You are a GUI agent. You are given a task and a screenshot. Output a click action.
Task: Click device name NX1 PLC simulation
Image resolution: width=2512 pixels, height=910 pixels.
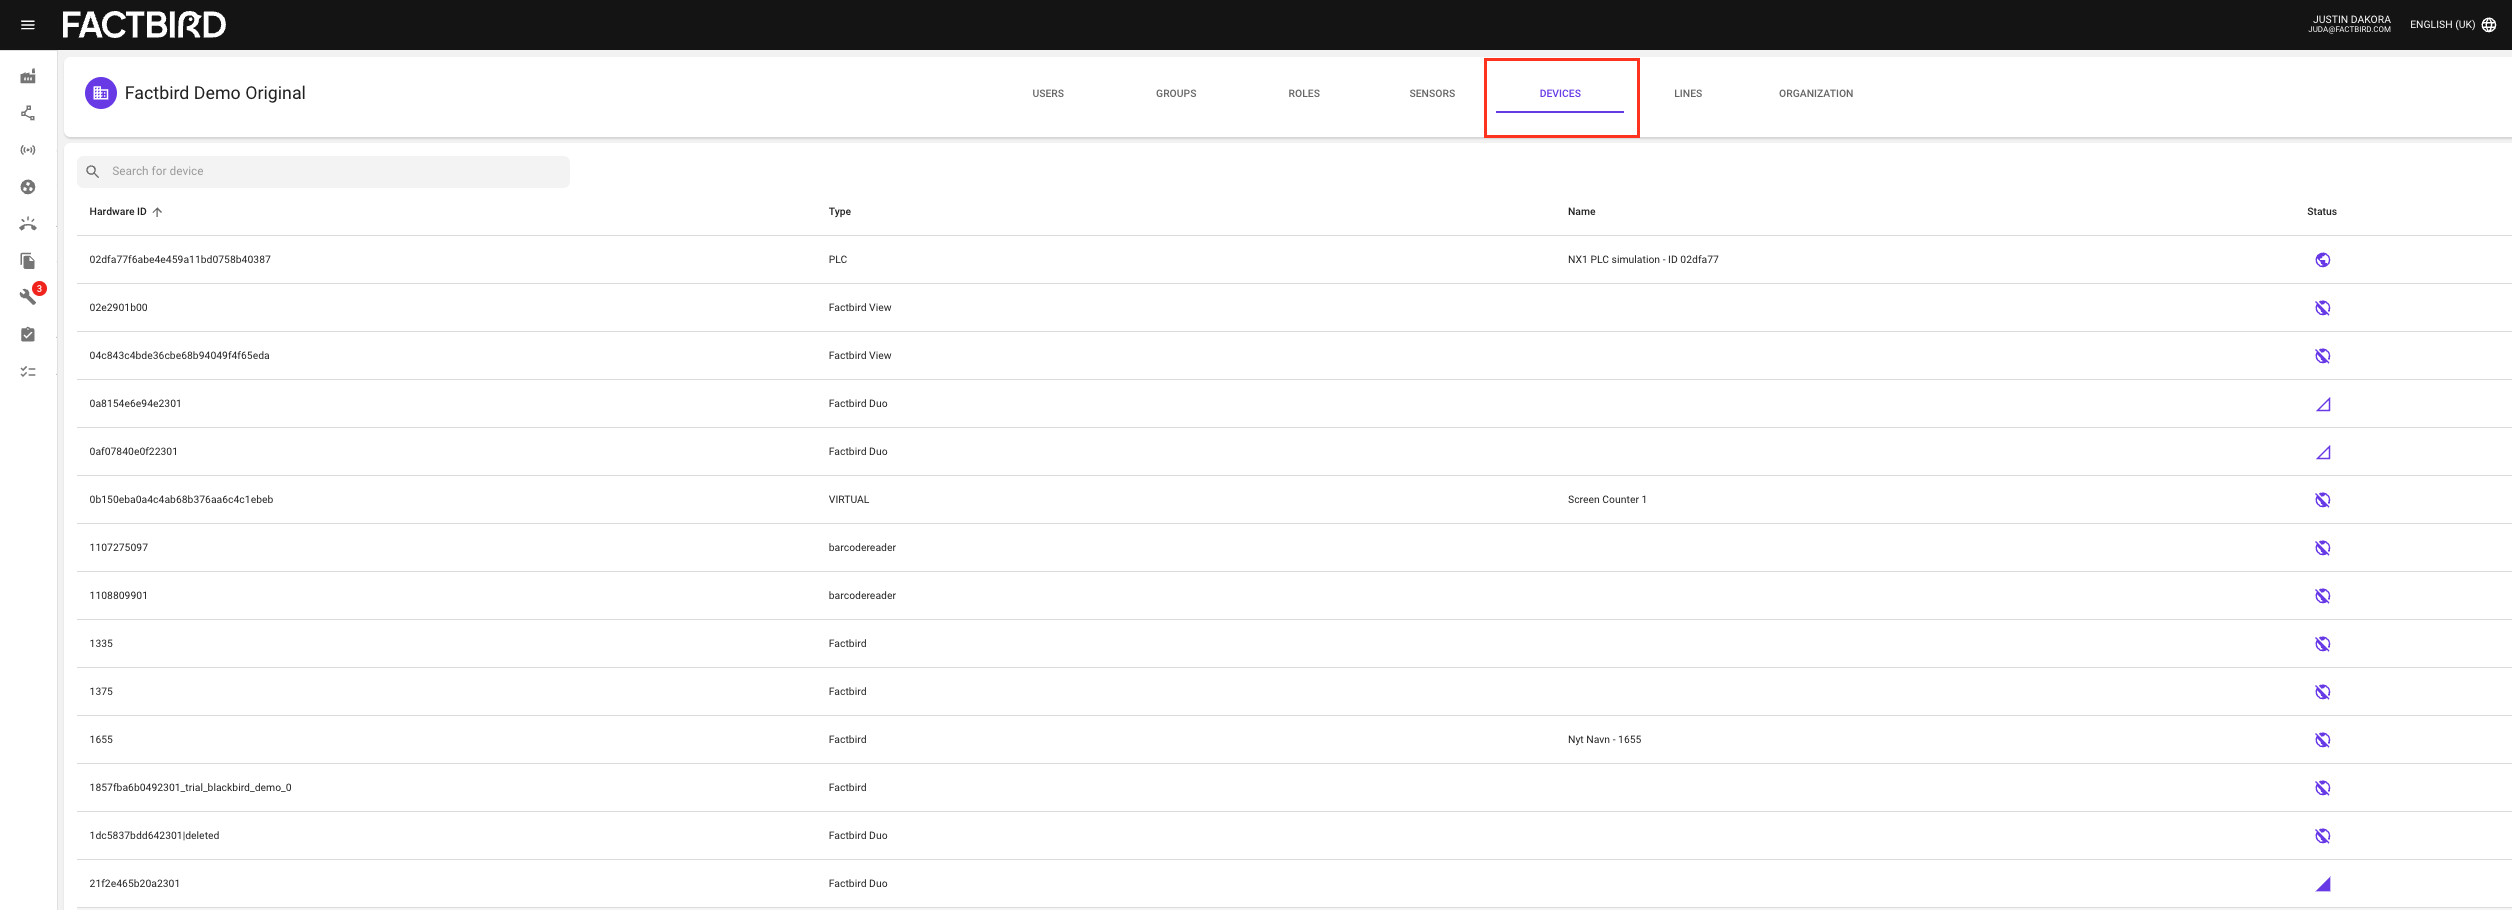point(1643,260)
